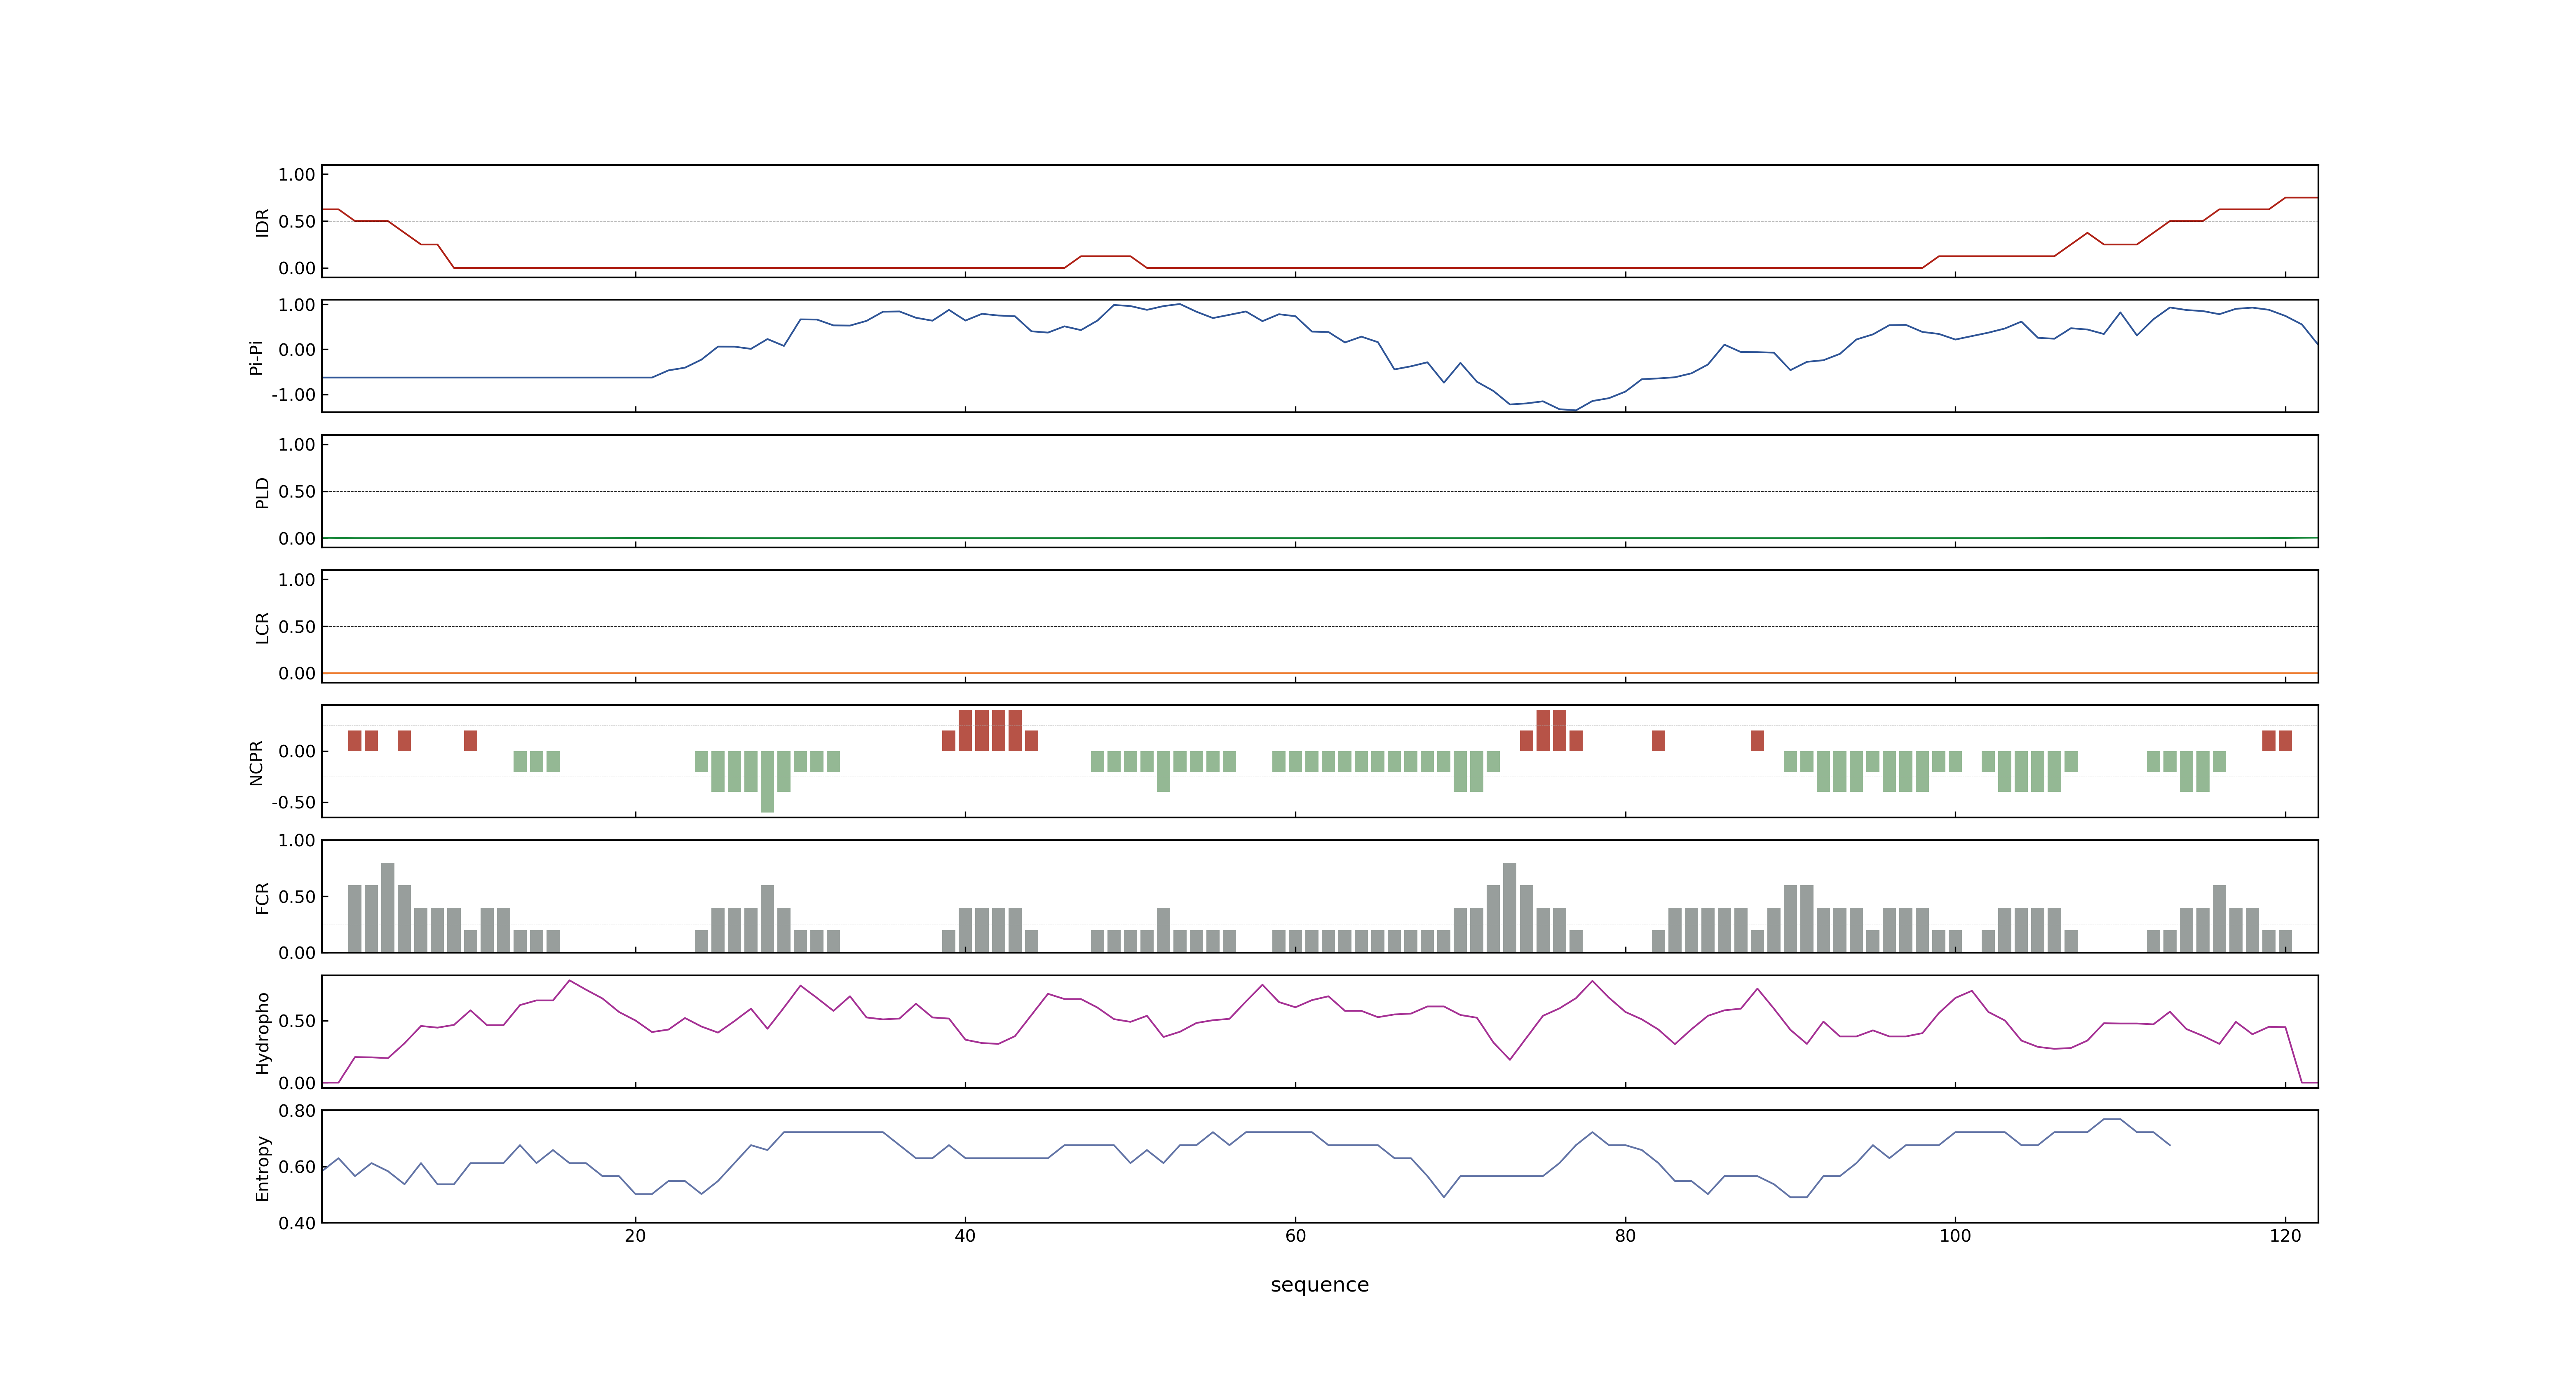
Task: Click the 1.00 tick in IDR panel
Action: [297, 175]
